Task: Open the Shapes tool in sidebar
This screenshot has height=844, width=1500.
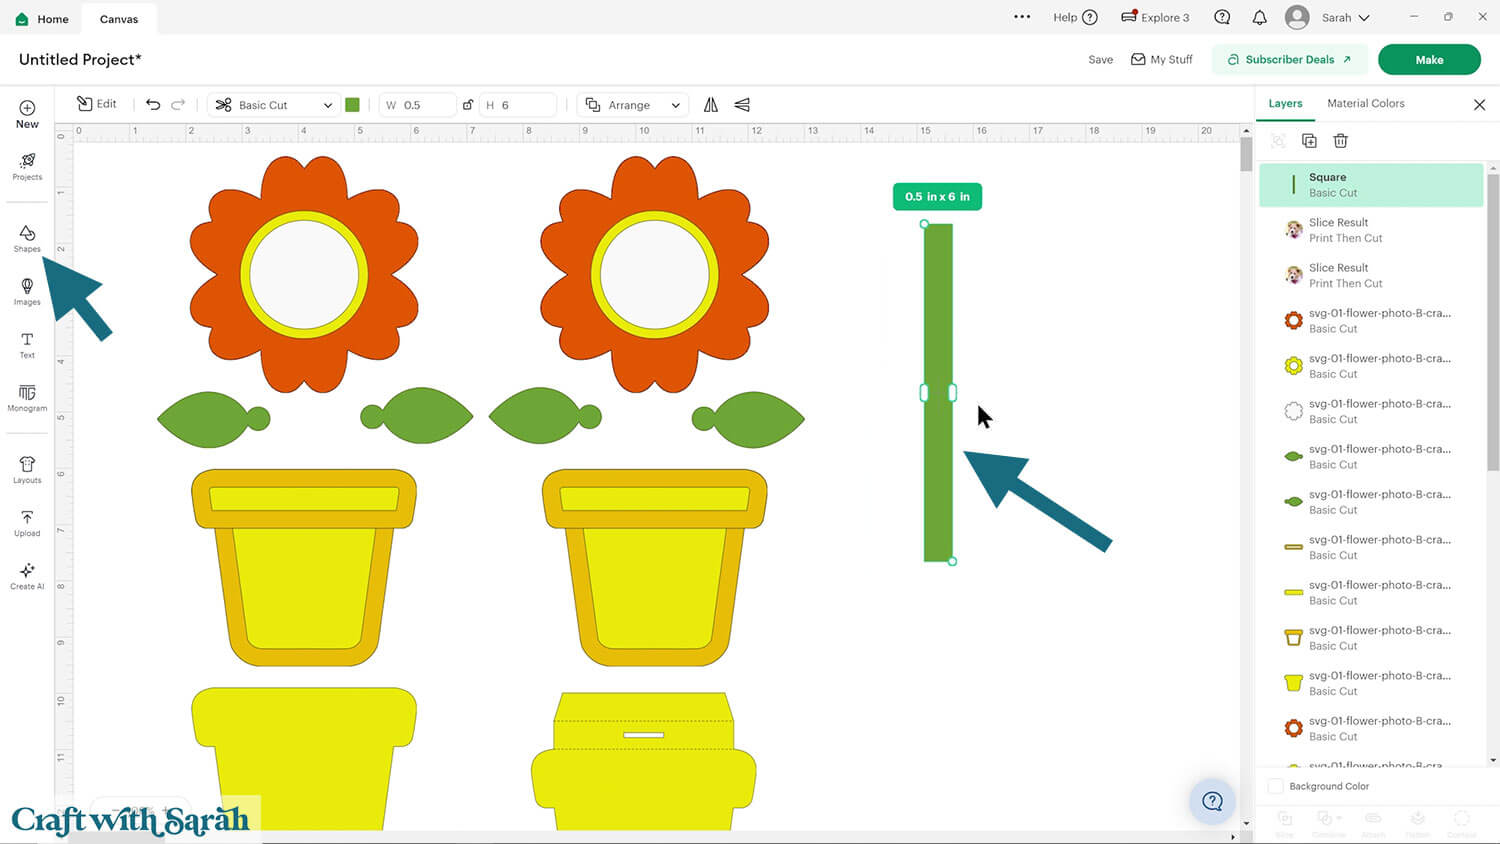Action: [27, 238]
